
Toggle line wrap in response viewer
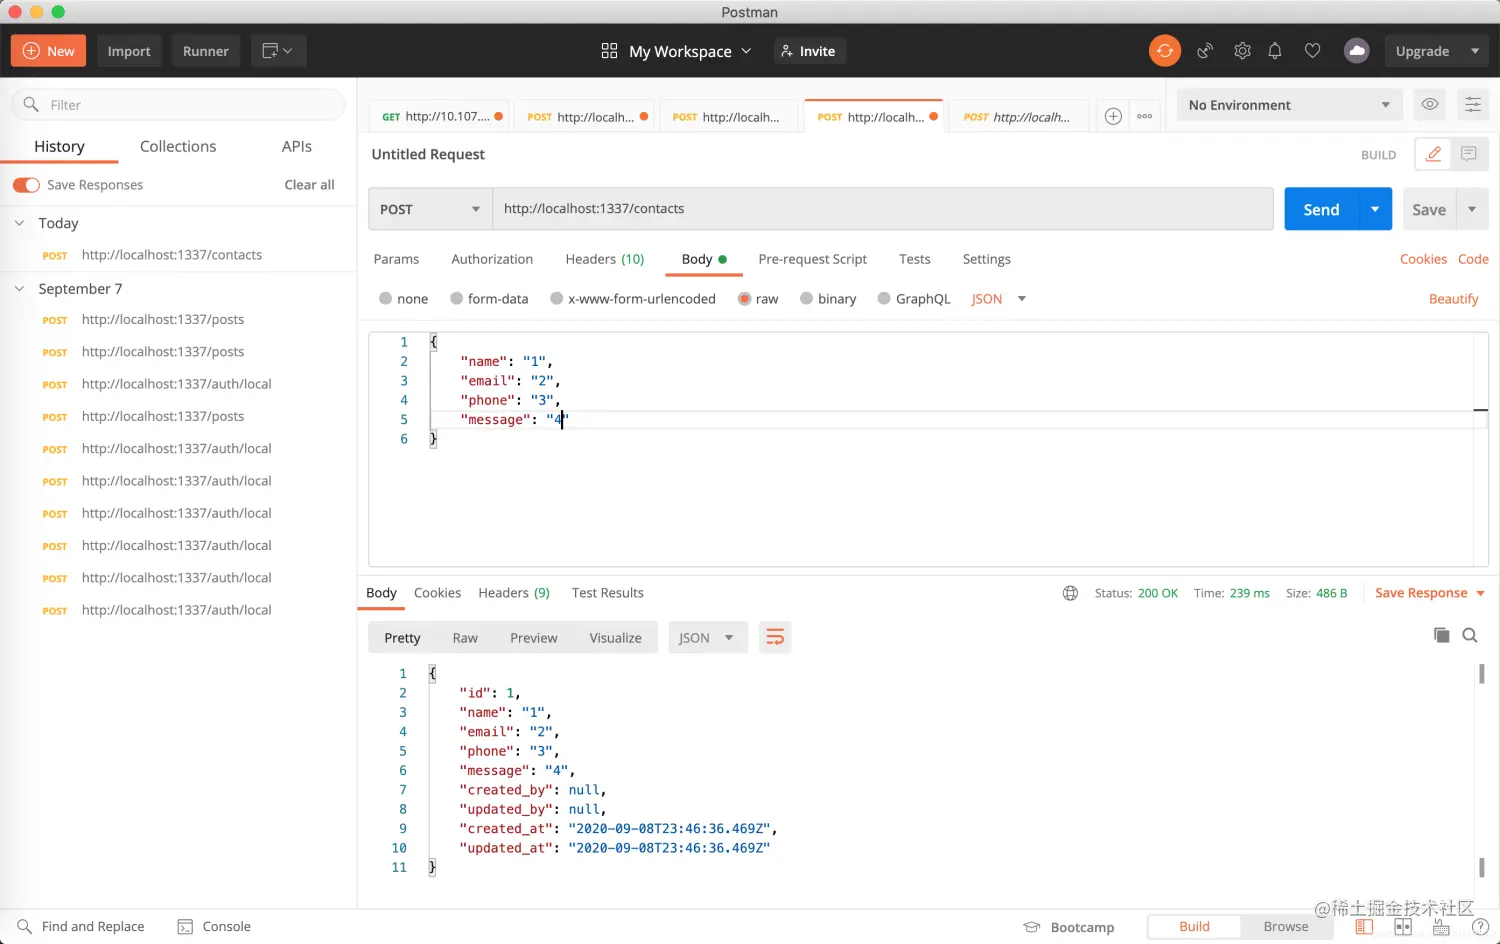pos(775,637)
